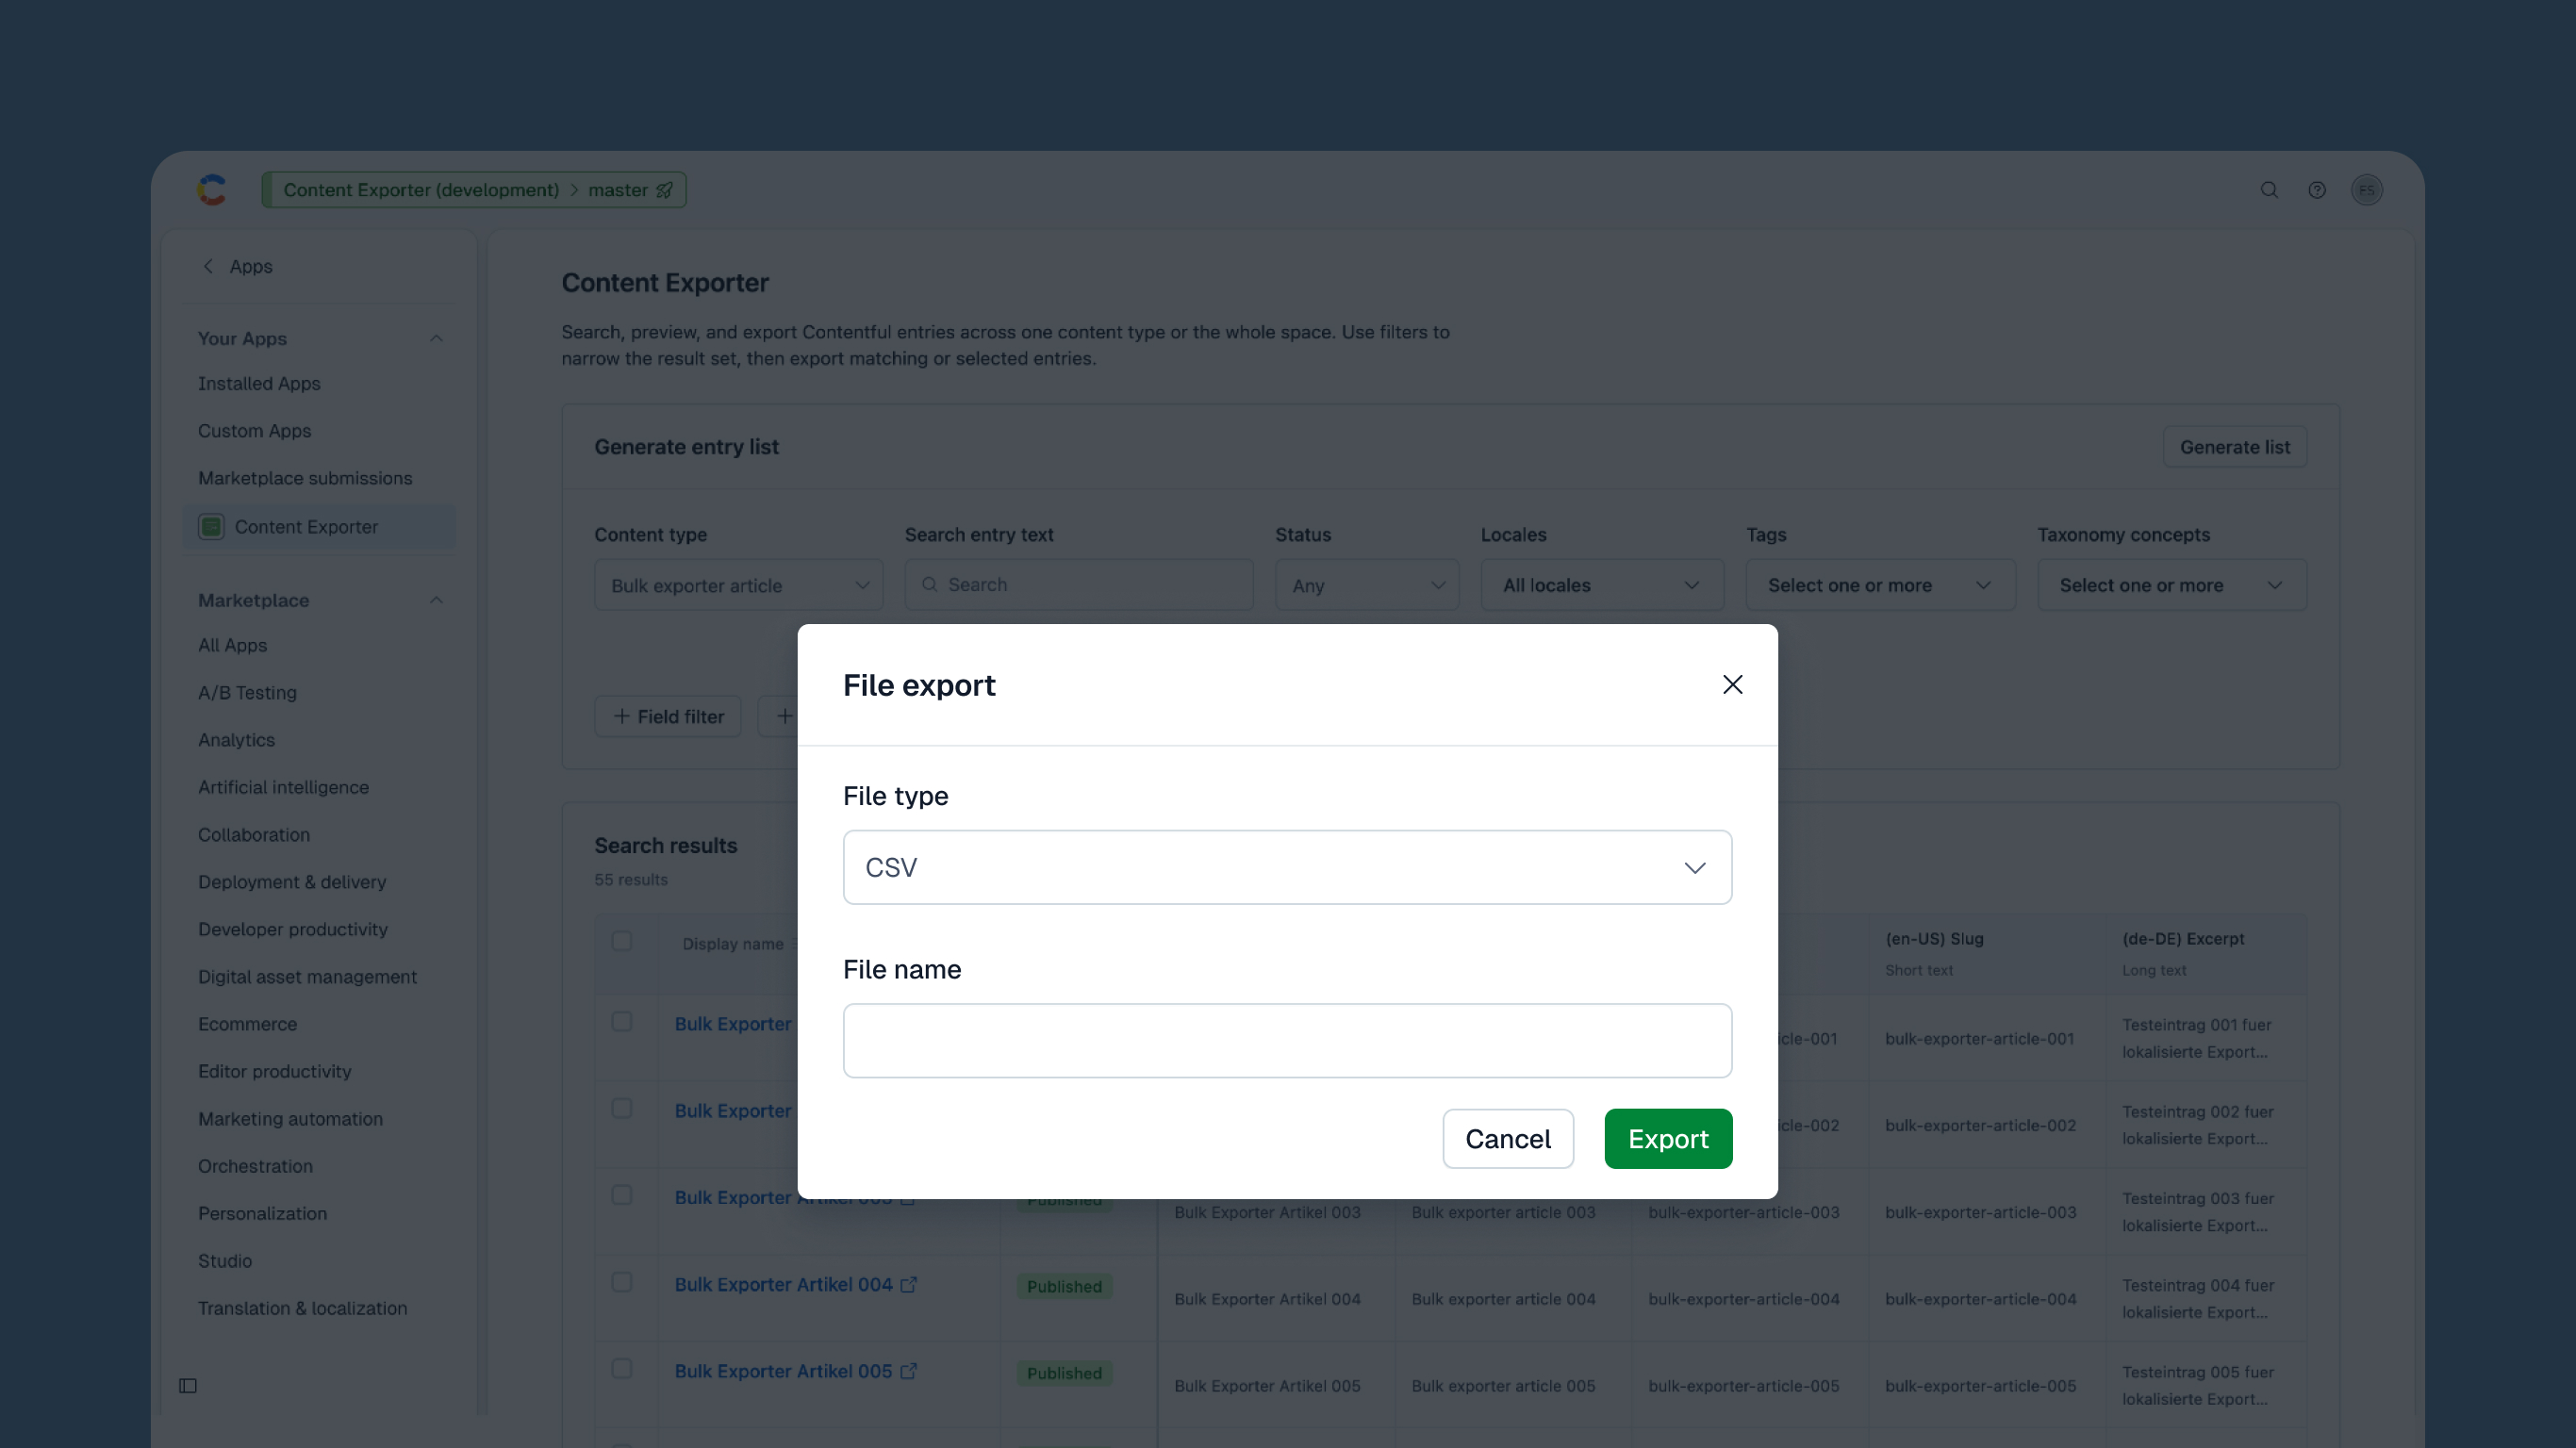Cancel the file export
Image resolution: width=2576 pixels, height=1448 pixels.
point(1507,1138)
